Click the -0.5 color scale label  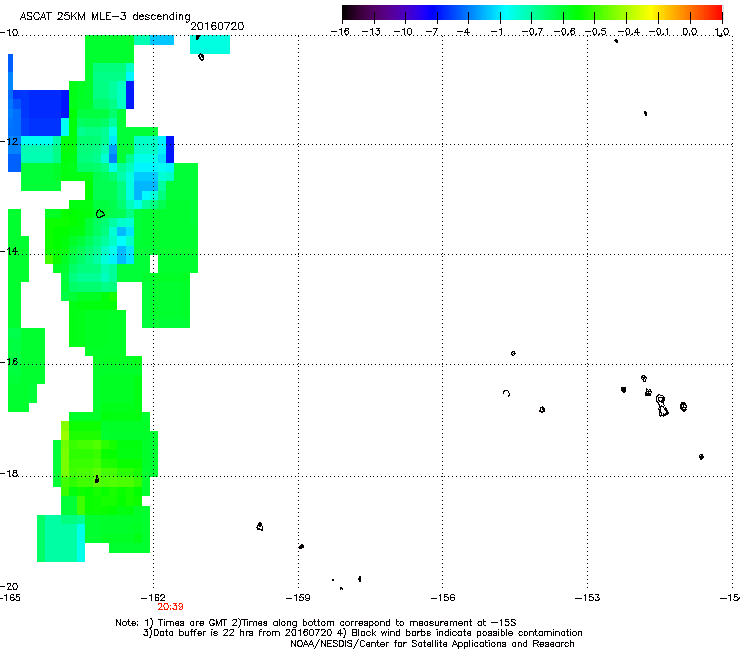tap(596, 32)
